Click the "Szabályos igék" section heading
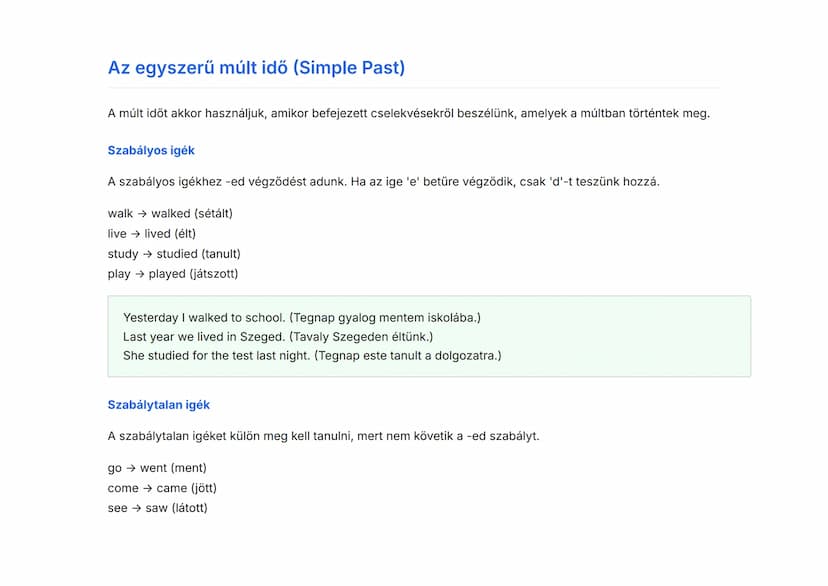Image resolution: width=828 pixels, height=586 pixels. (151, 151)
